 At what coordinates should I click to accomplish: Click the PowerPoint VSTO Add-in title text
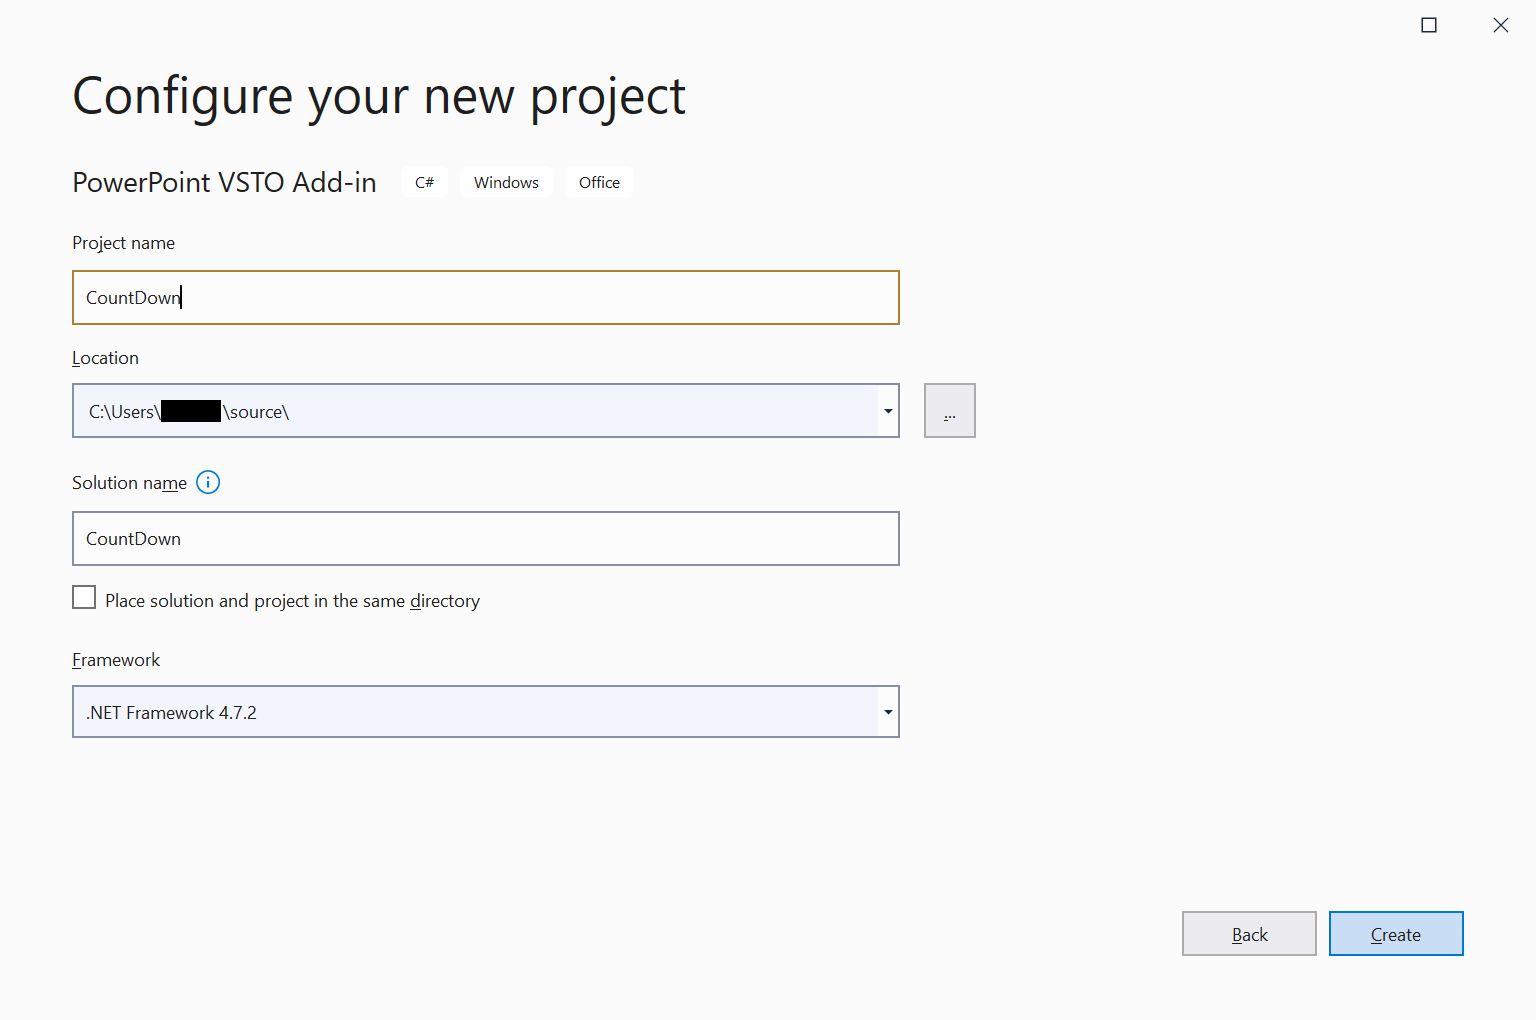224,183
